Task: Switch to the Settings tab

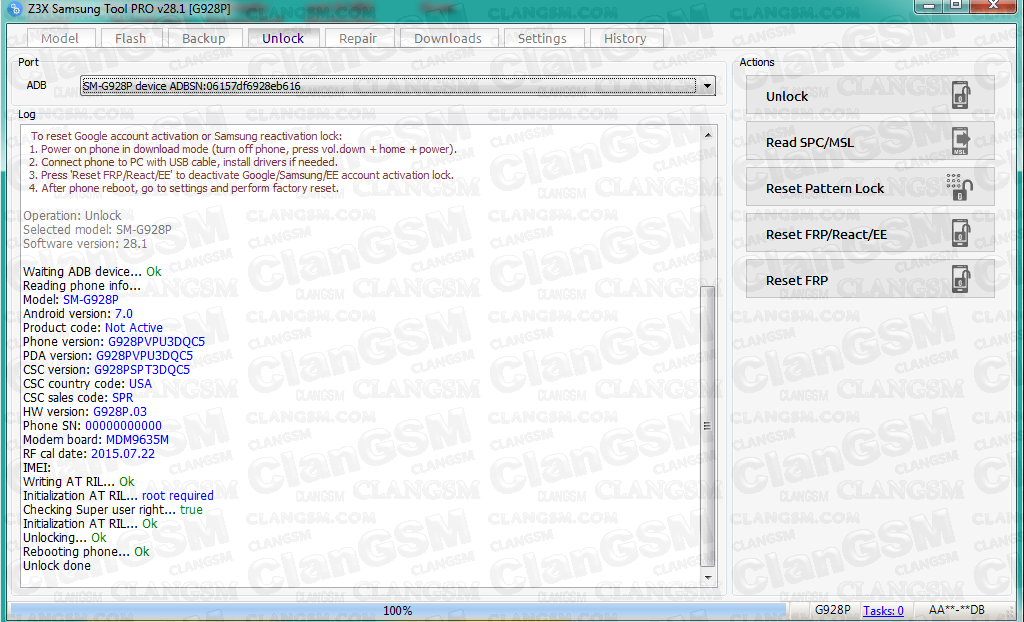Action: 542,39
